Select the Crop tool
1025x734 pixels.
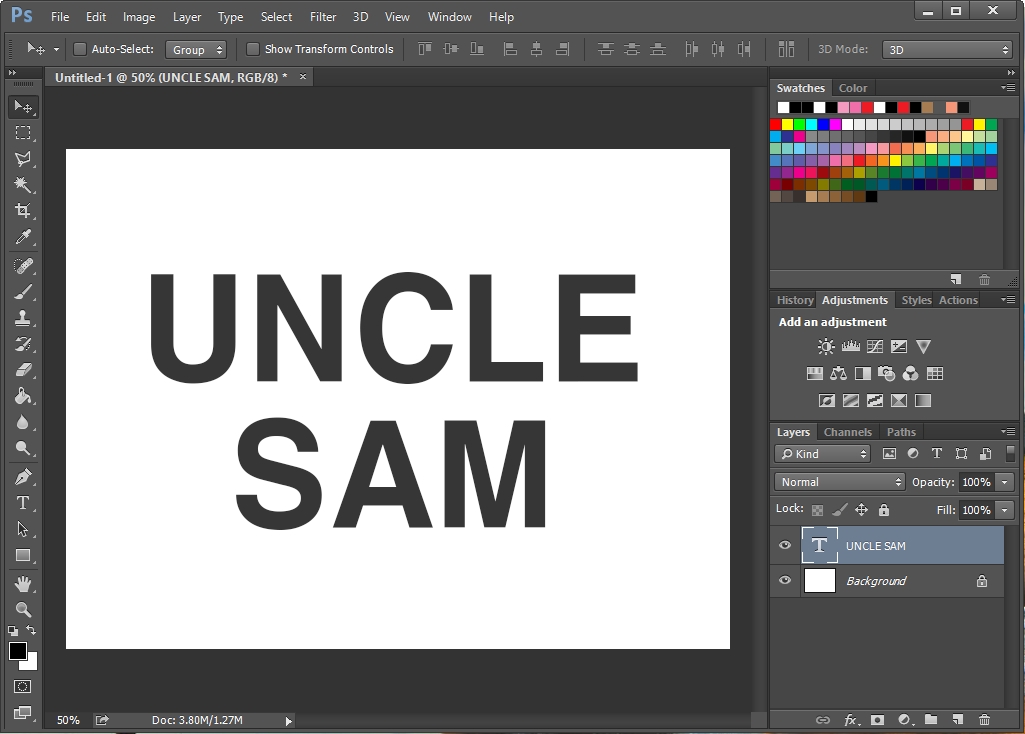[23, 210]
